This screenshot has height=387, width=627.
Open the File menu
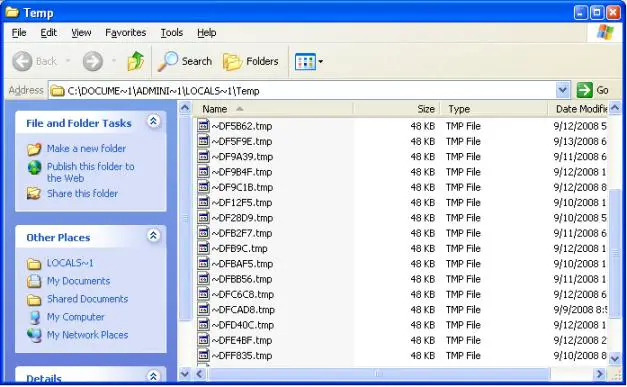coord(19,33)
